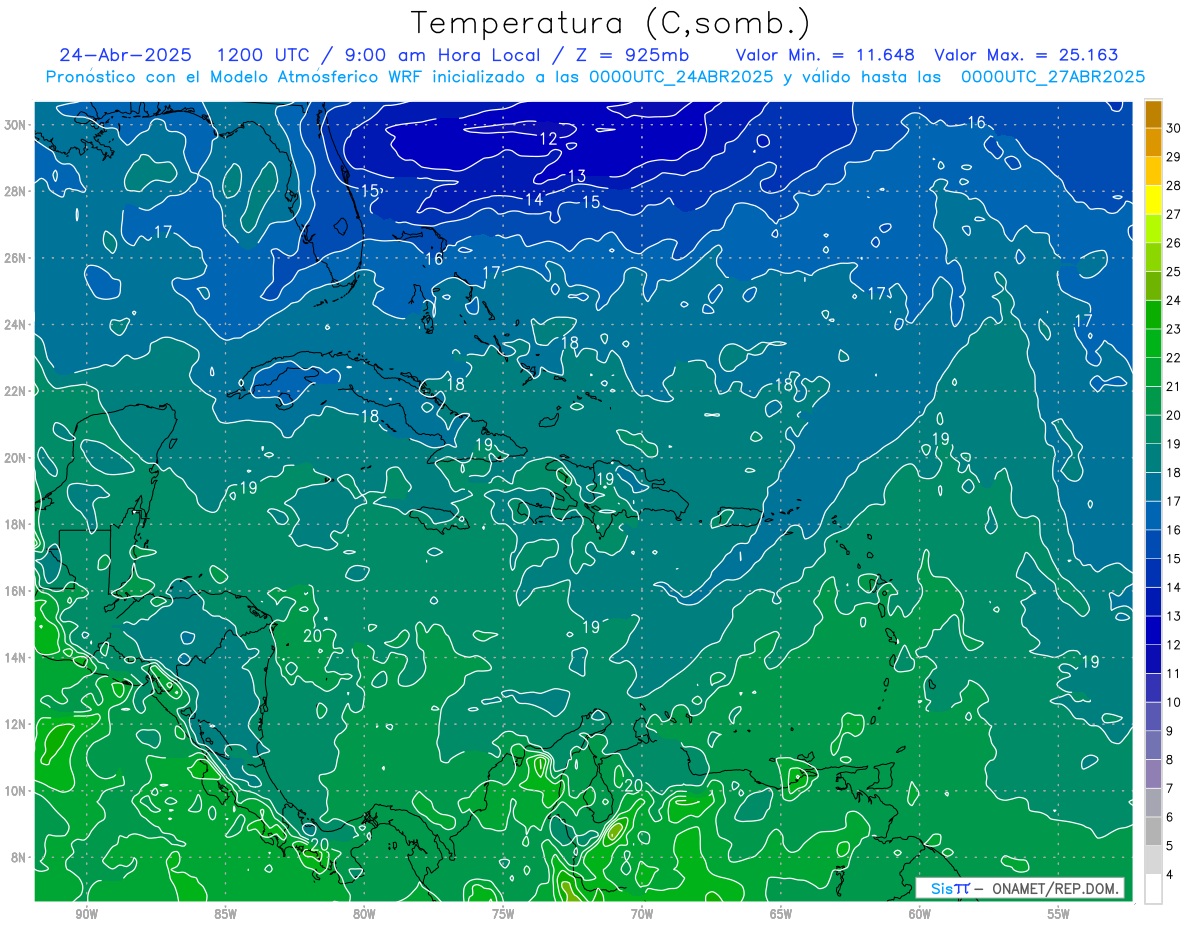This screenshot has height=927, width=1200.
Task: Click the '70W' longitude label
Action: [x=642, y=915]
